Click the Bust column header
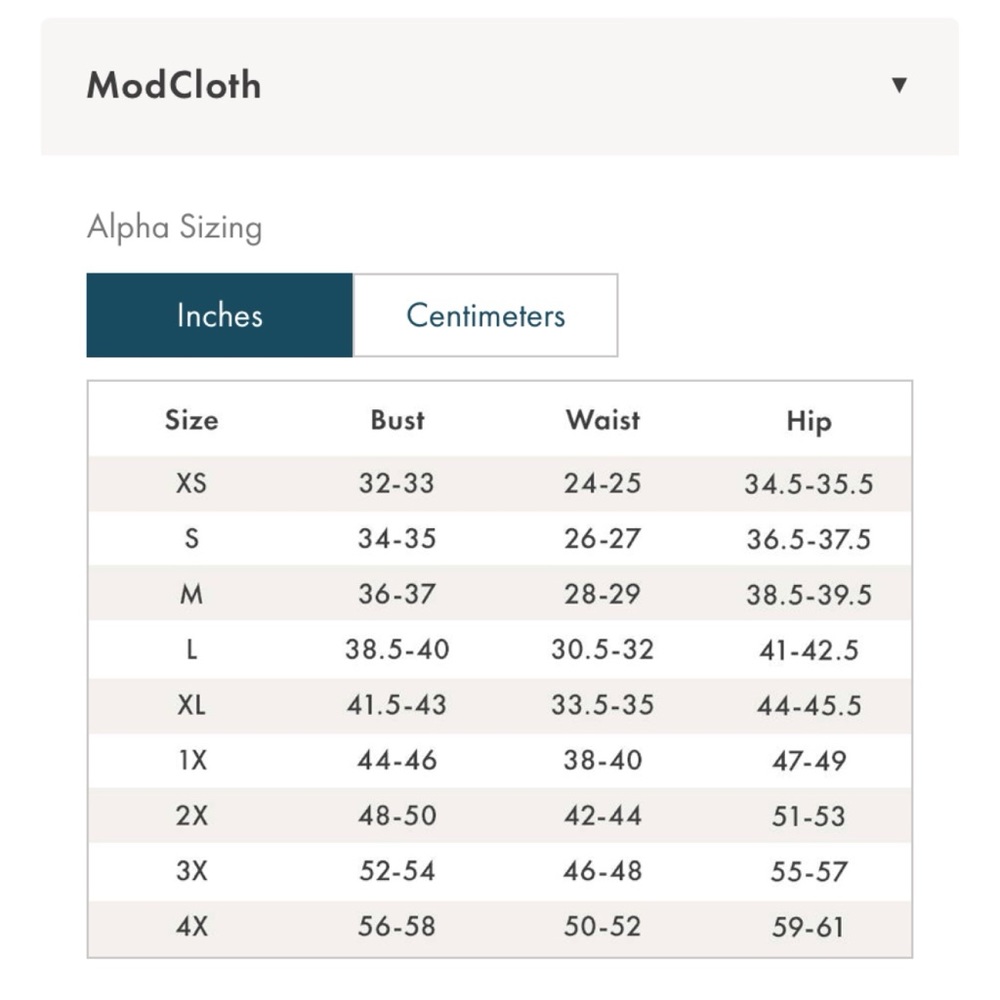 click(397, 420)
